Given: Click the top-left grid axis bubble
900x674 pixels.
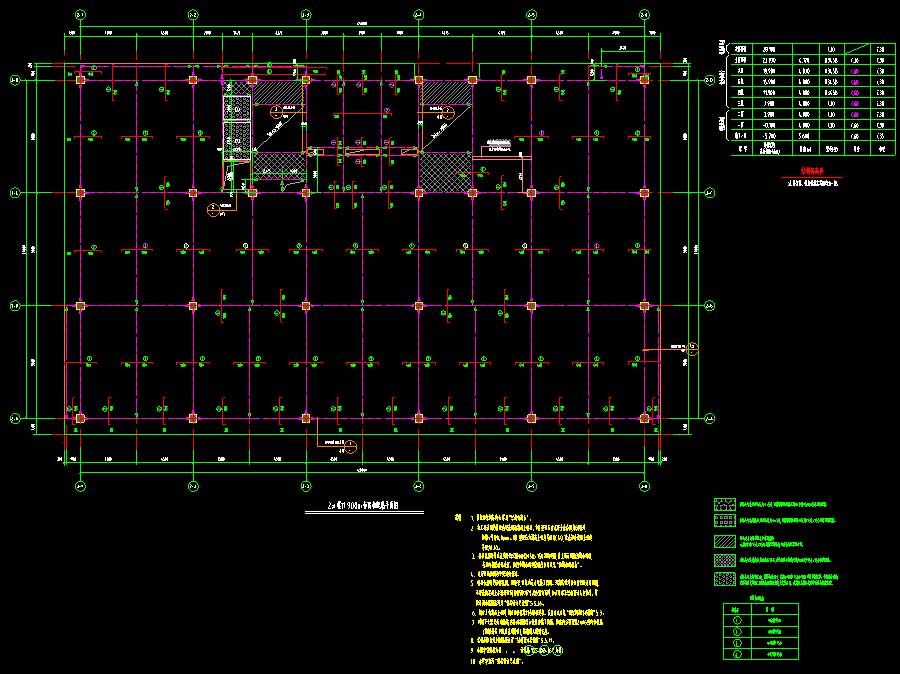Looking at the screenshot, I should [81, 15].
